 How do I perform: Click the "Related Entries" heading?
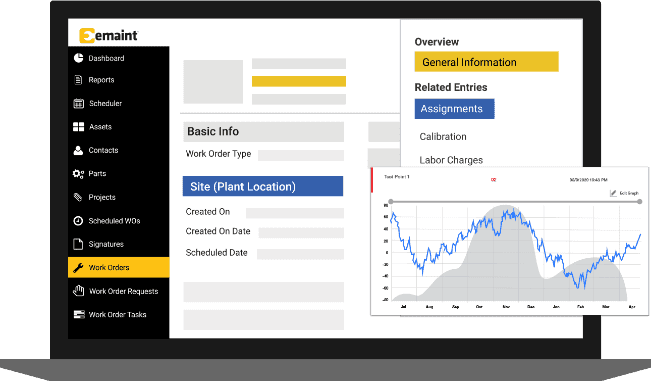click(451, 87)
